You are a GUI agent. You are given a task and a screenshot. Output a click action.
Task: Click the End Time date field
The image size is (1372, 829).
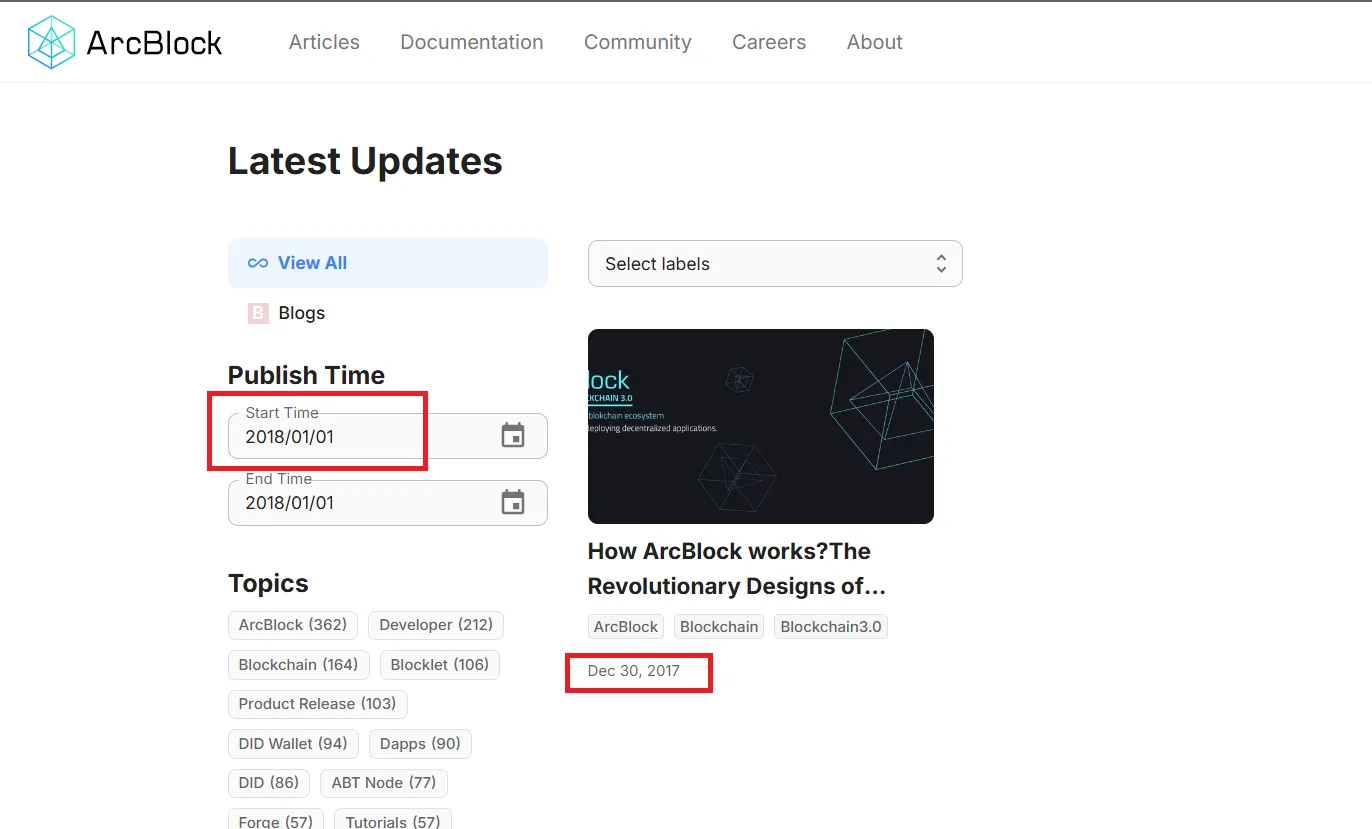pos(388,502)
